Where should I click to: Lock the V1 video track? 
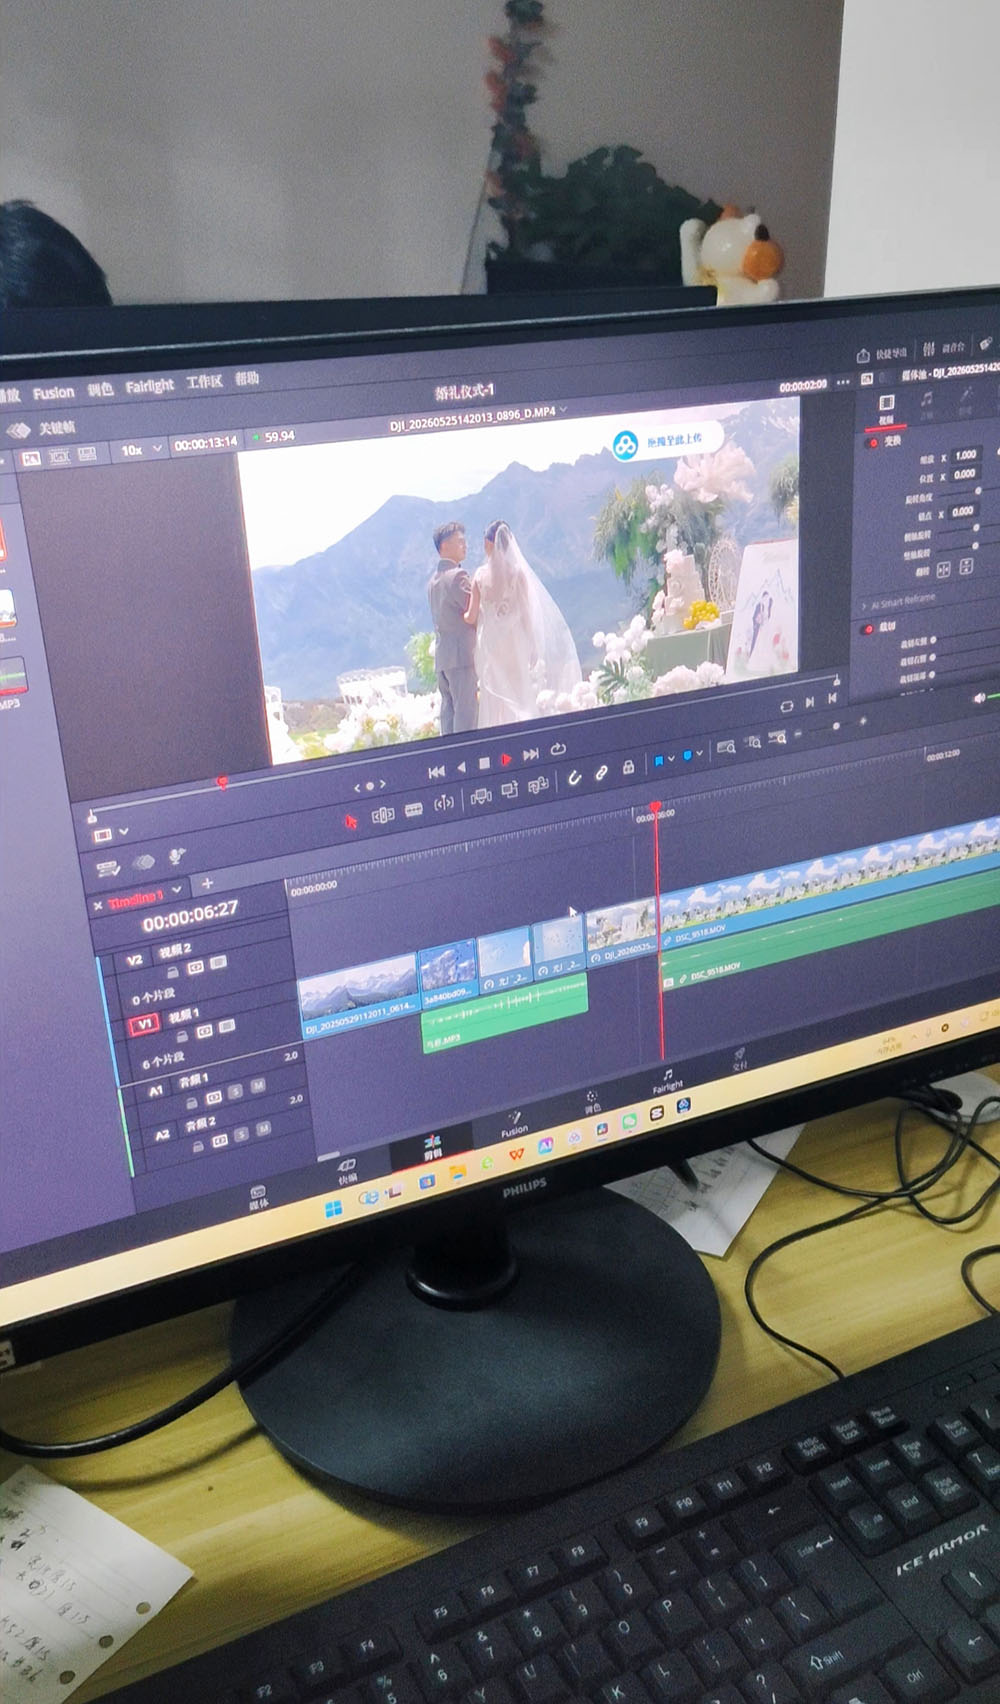[182, 1036]
